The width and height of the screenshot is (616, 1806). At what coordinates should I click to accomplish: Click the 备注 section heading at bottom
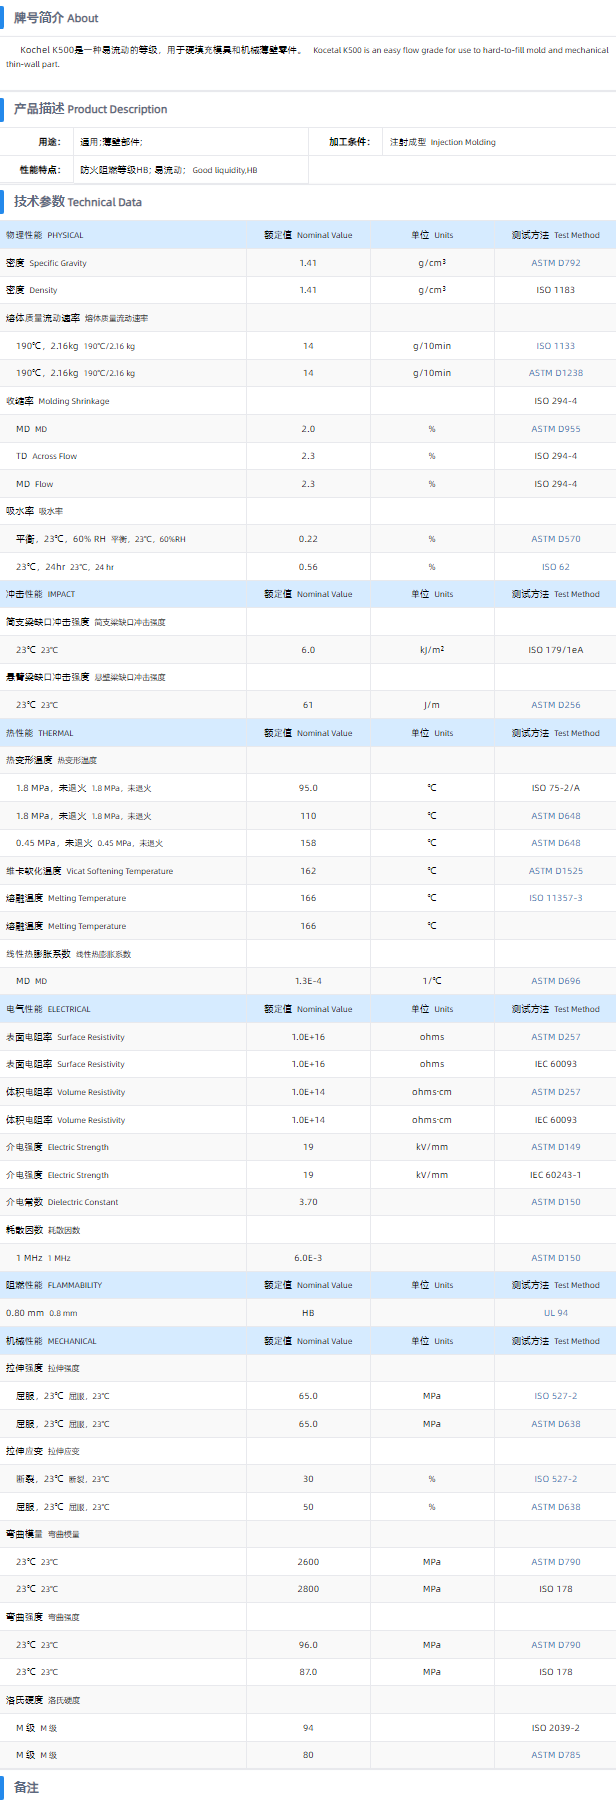26,1787
